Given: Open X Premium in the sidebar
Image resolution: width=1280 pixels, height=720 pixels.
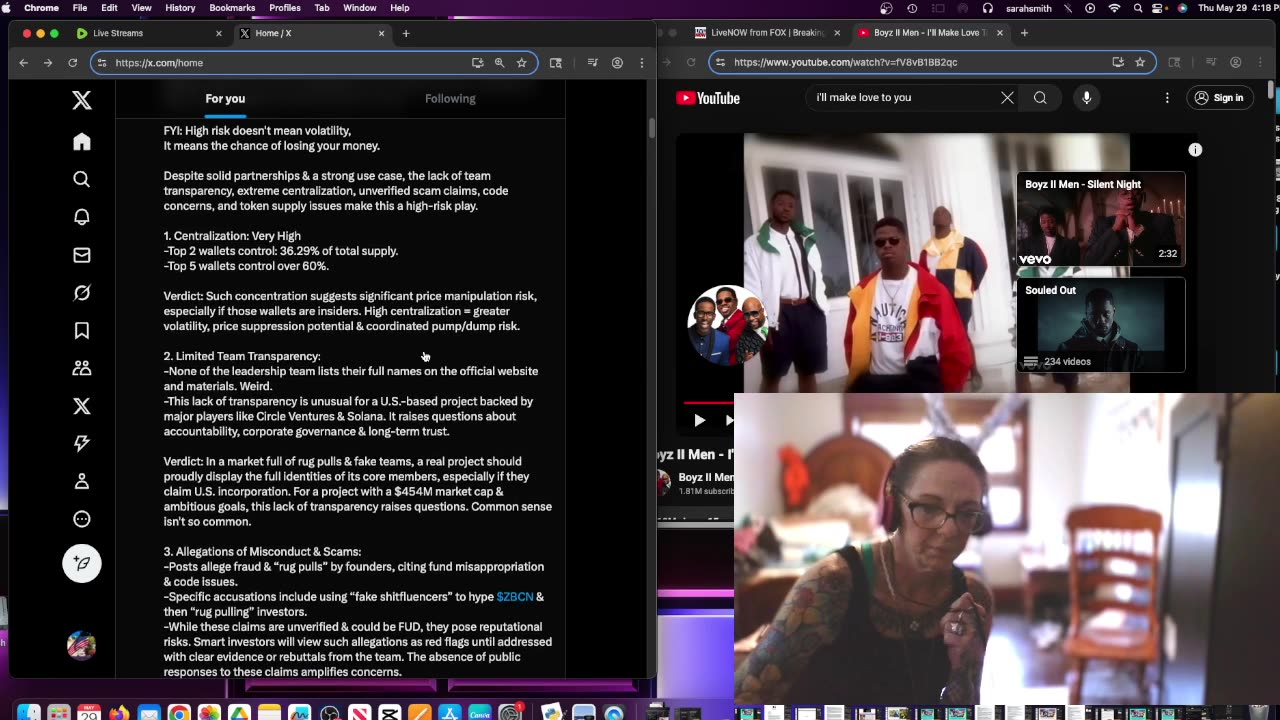Looking at the screenshot, I should coord(82,406).
